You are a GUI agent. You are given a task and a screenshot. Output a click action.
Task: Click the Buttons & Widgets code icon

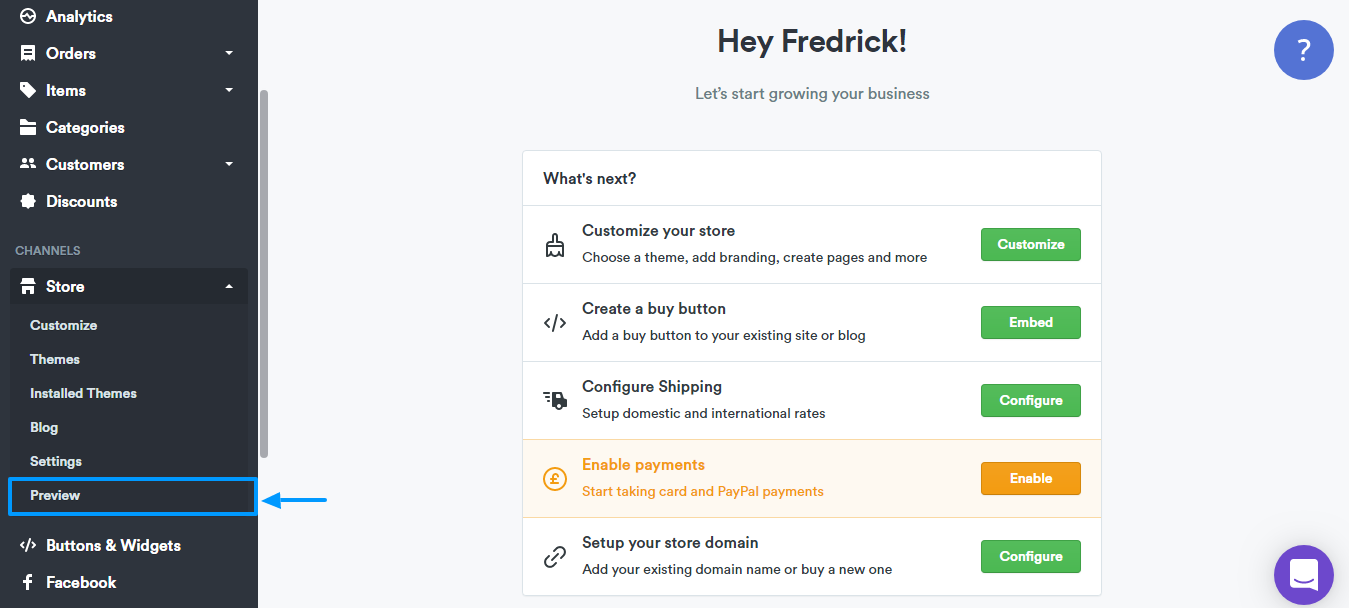click(28, 545)
